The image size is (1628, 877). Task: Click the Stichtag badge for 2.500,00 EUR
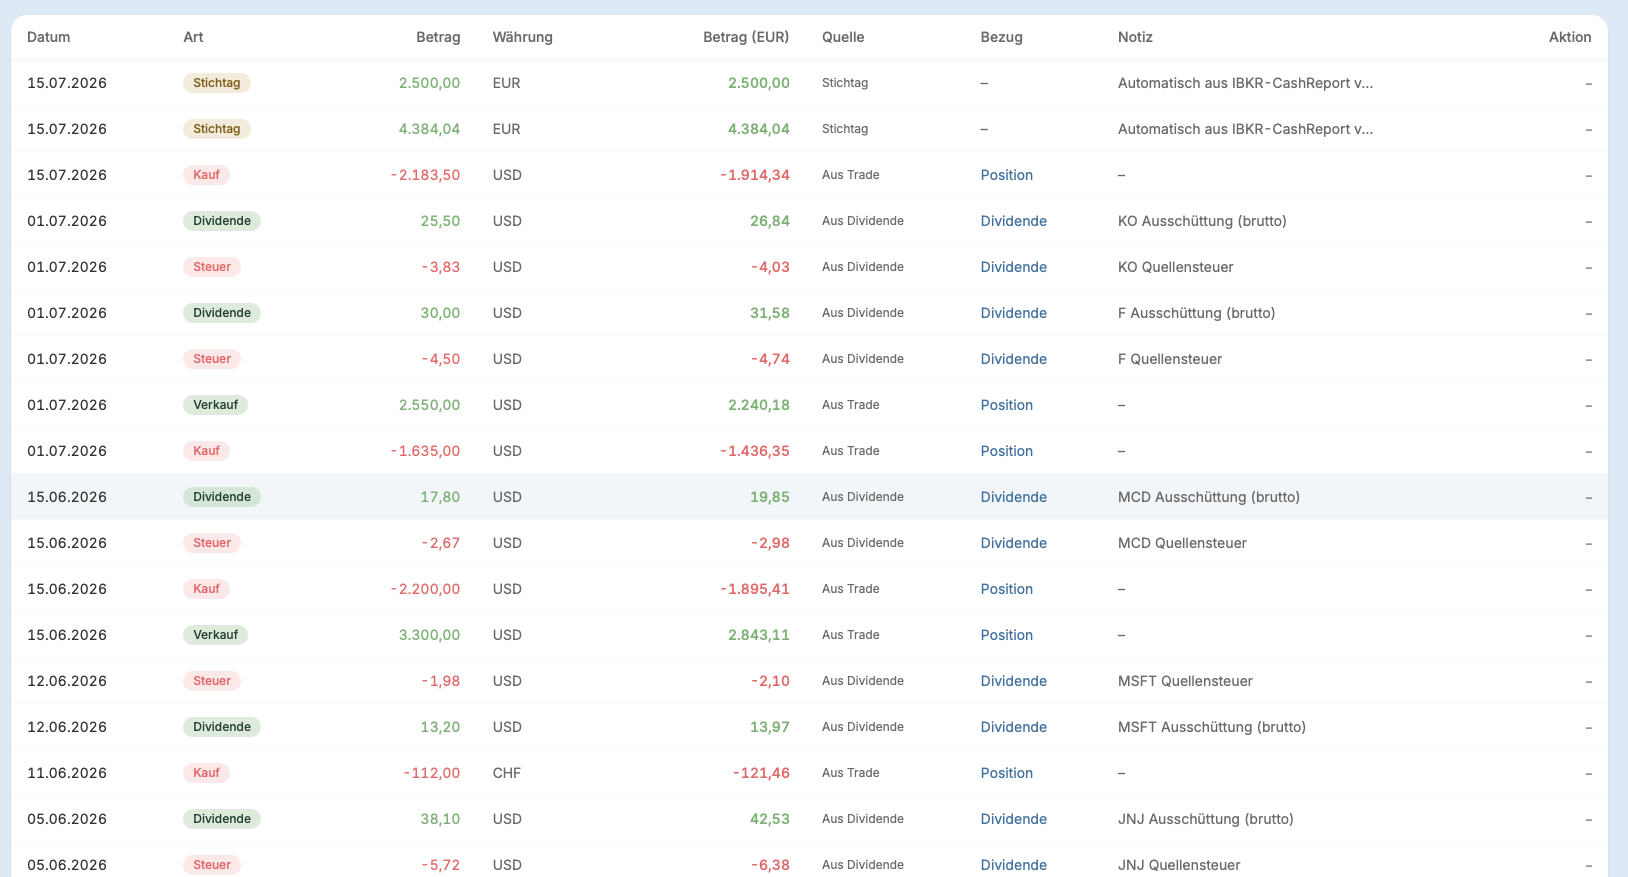216,83
